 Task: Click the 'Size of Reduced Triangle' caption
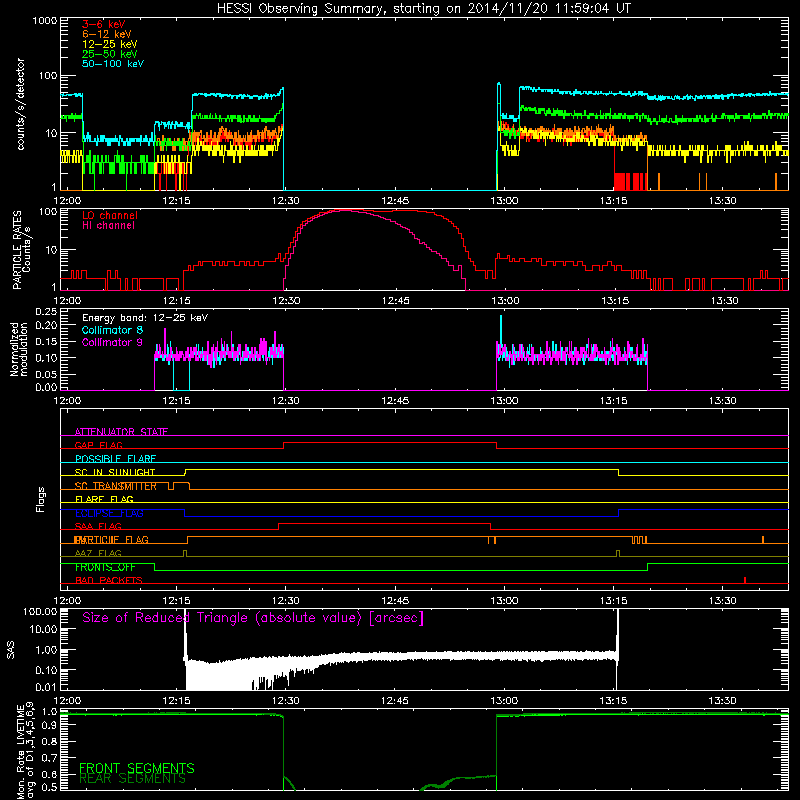(253, 618)
